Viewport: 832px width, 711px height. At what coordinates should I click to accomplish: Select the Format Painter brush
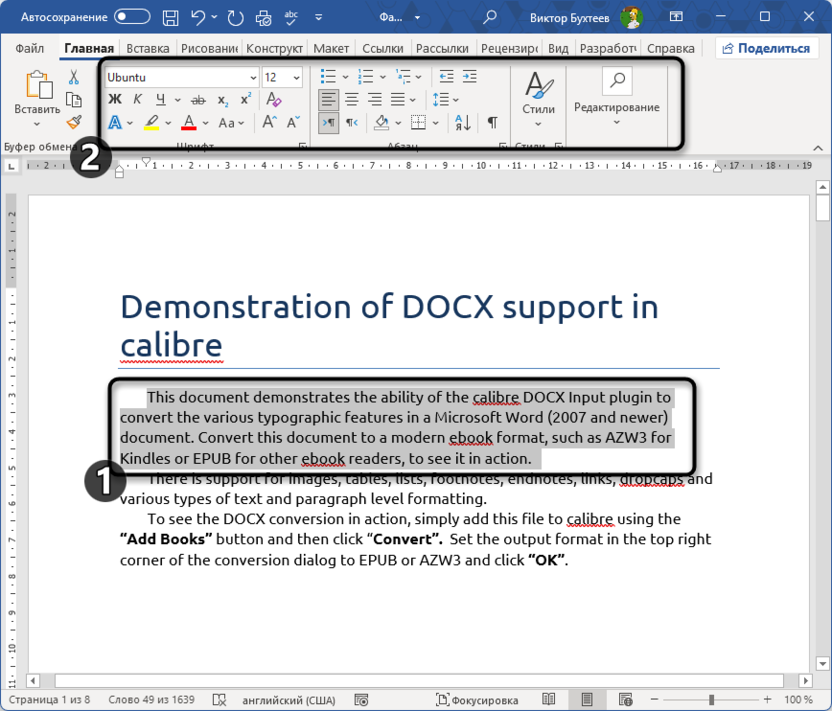click(x=74, y=122)
